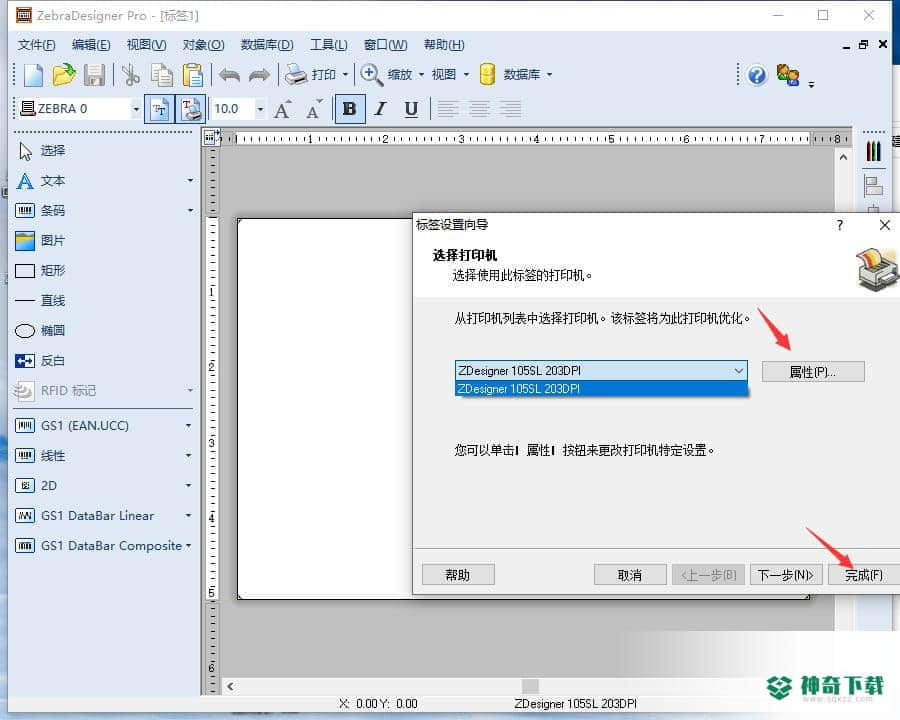The image size is (900, 720).
Task: Cut selection with the scissors icon
Action: (x=131, y=75)
